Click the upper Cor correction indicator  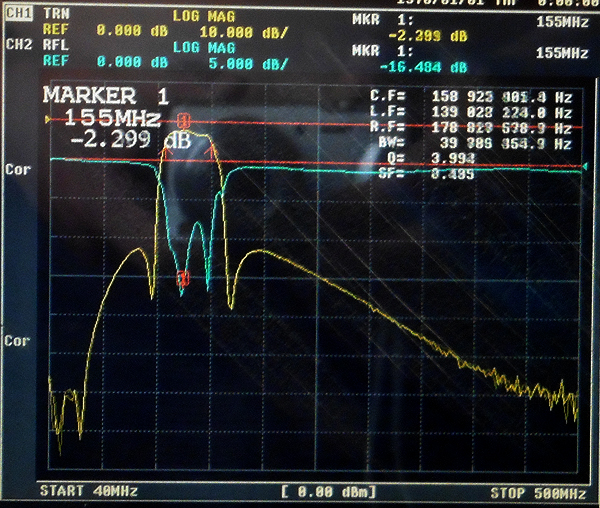[x=18, y=169]
